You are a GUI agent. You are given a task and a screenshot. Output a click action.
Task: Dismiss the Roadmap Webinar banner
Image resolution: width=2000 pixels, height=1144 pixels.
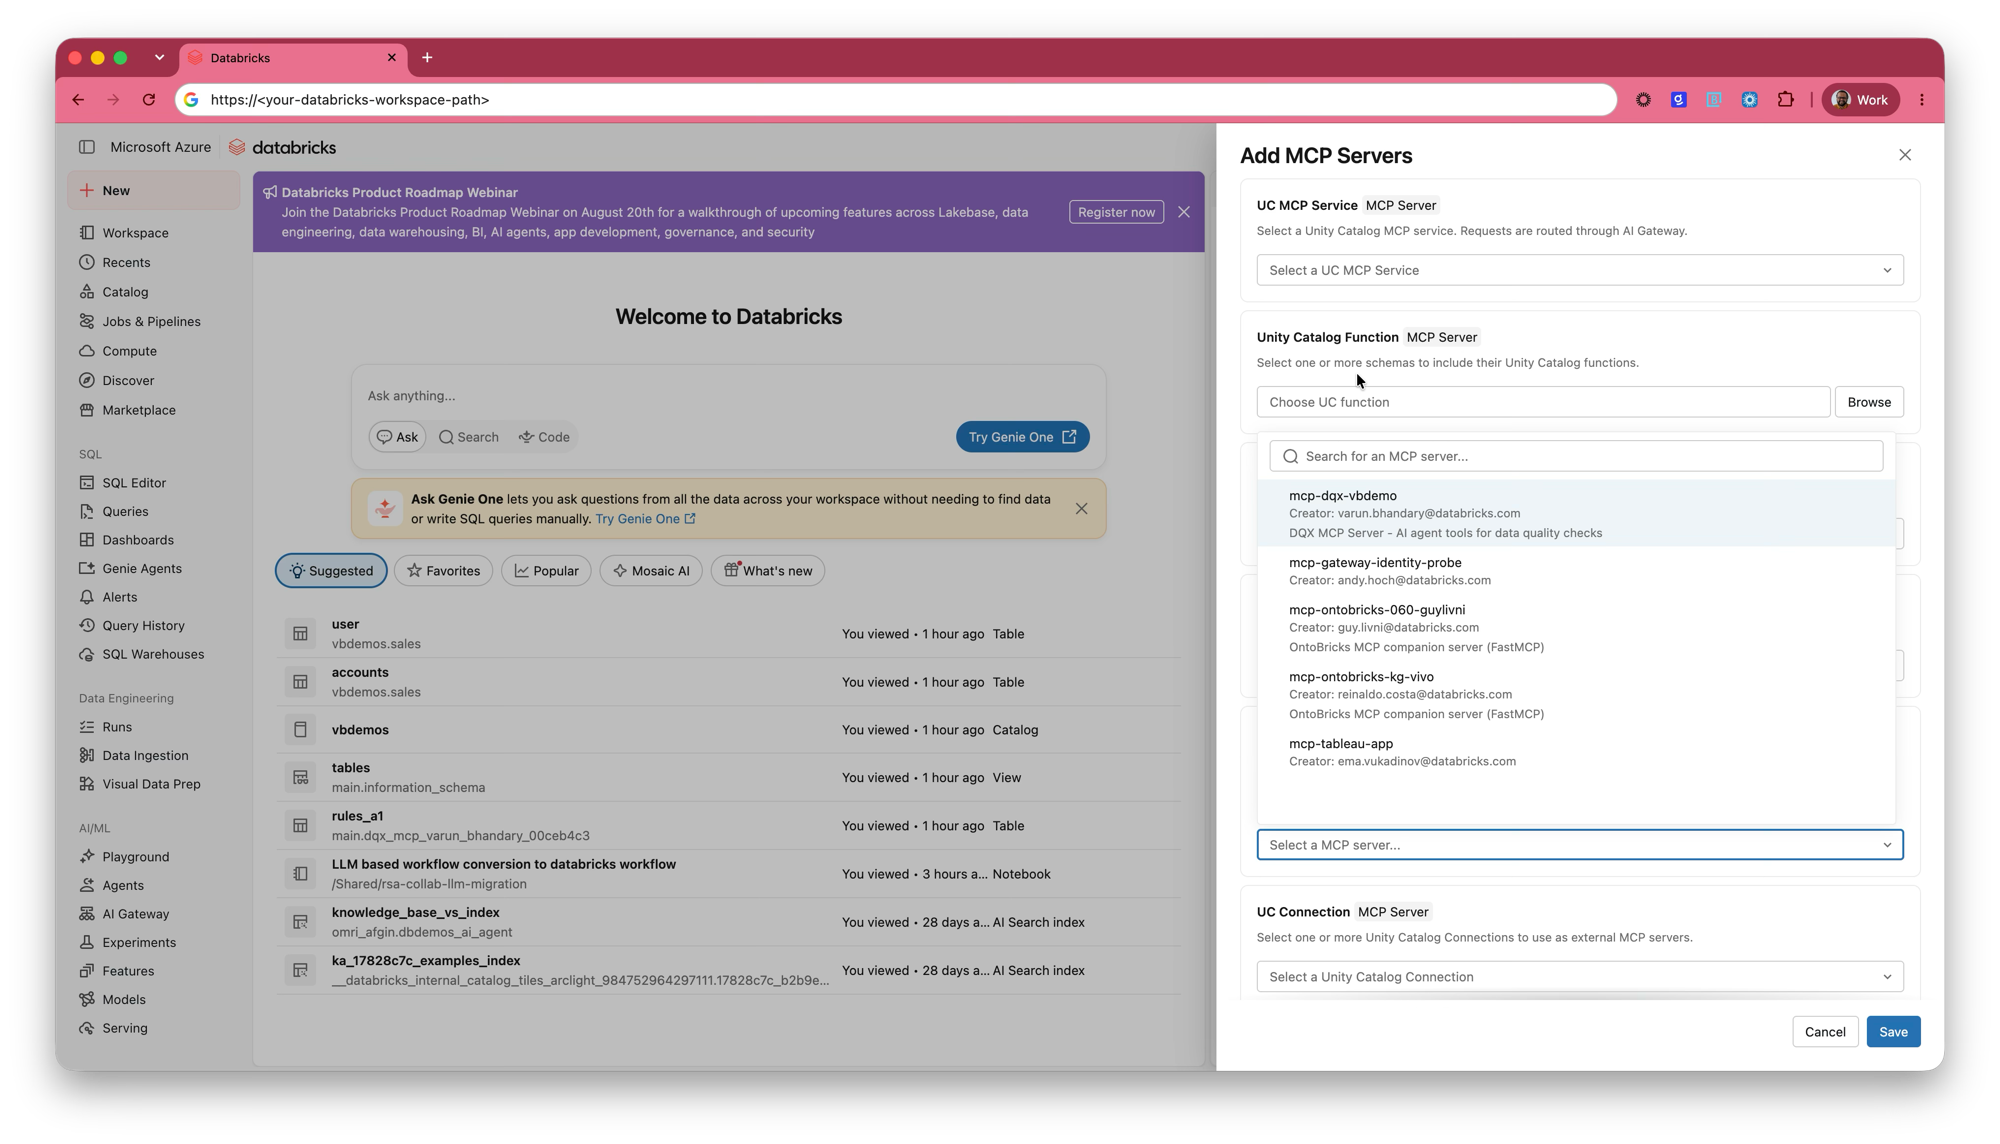[1184, 212]
